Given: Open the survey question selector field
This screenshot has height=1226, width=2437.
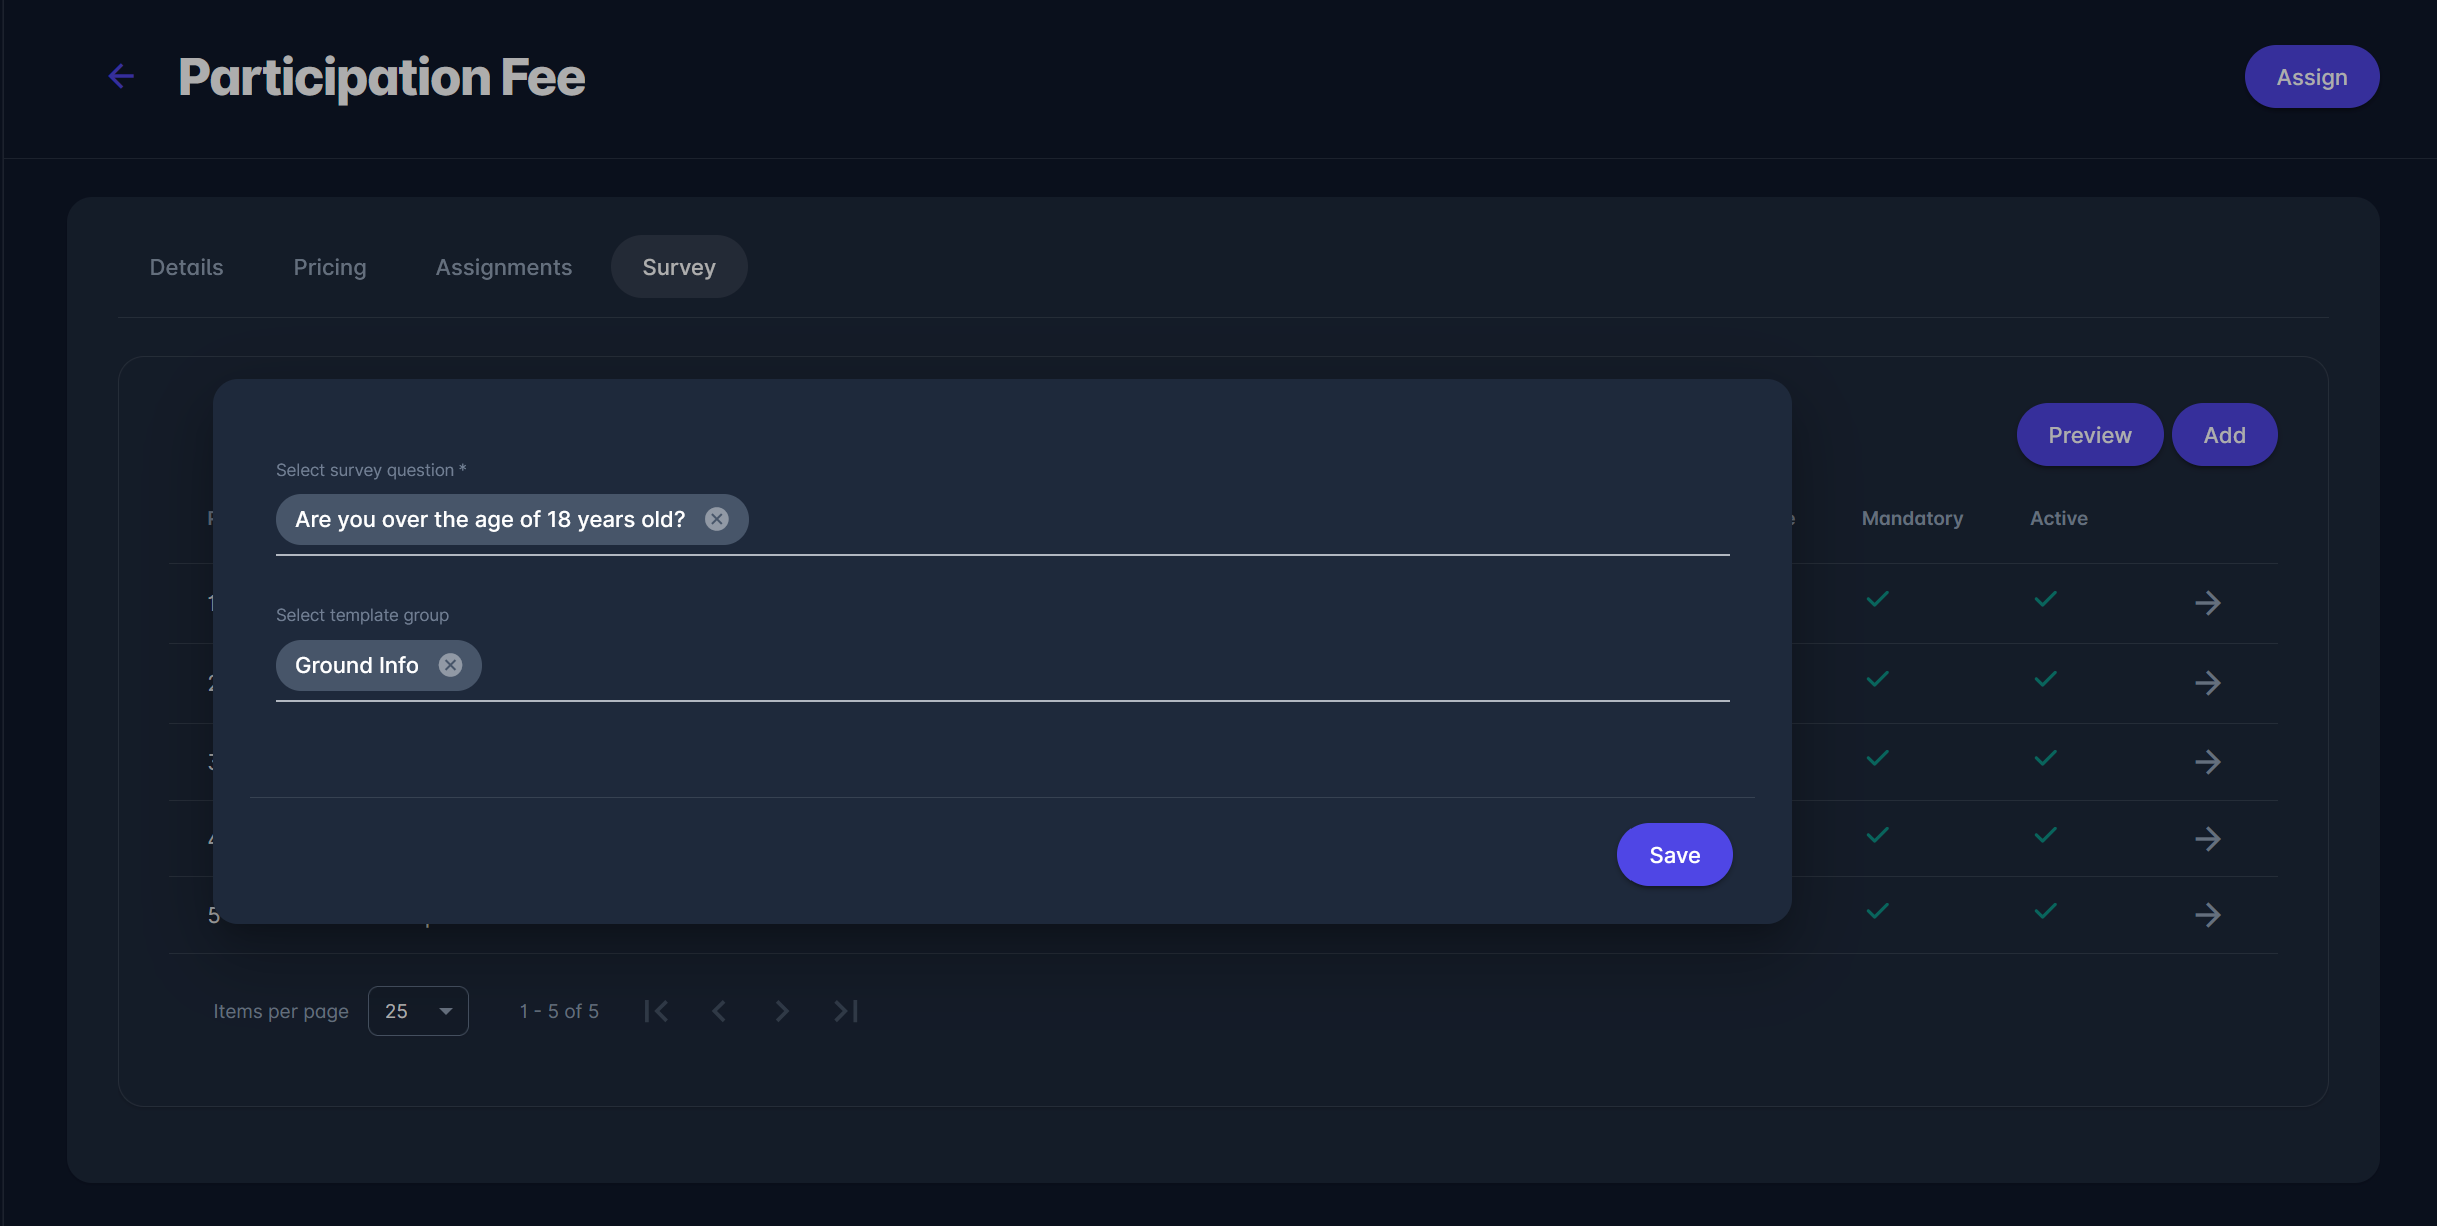Looking at the screenshot, I should [x=1200, y=520].
